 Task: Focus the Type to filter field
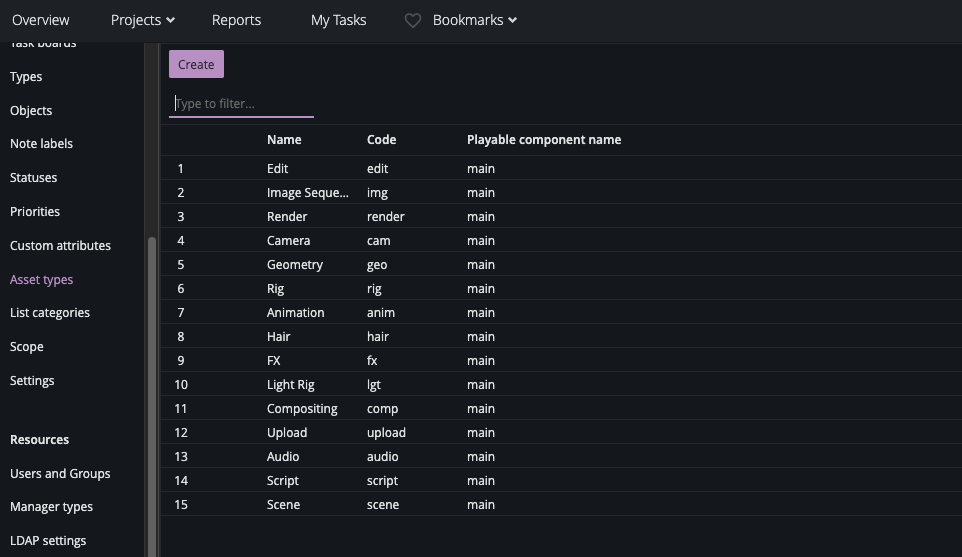[x=241, y=104]
